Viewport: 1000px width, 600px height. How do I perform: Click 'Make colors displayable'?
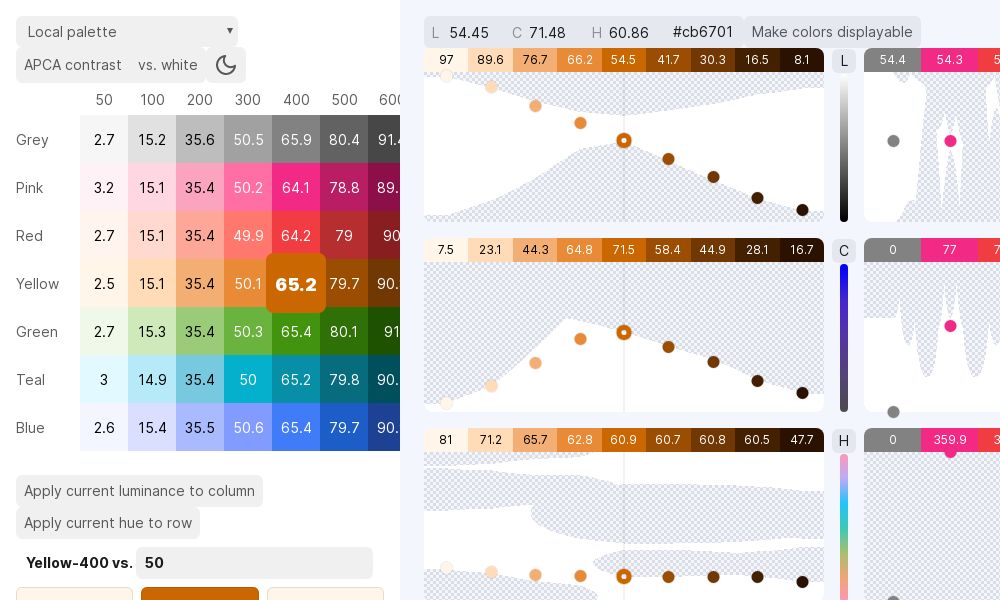pyautogui.click(x=832, y=32)
